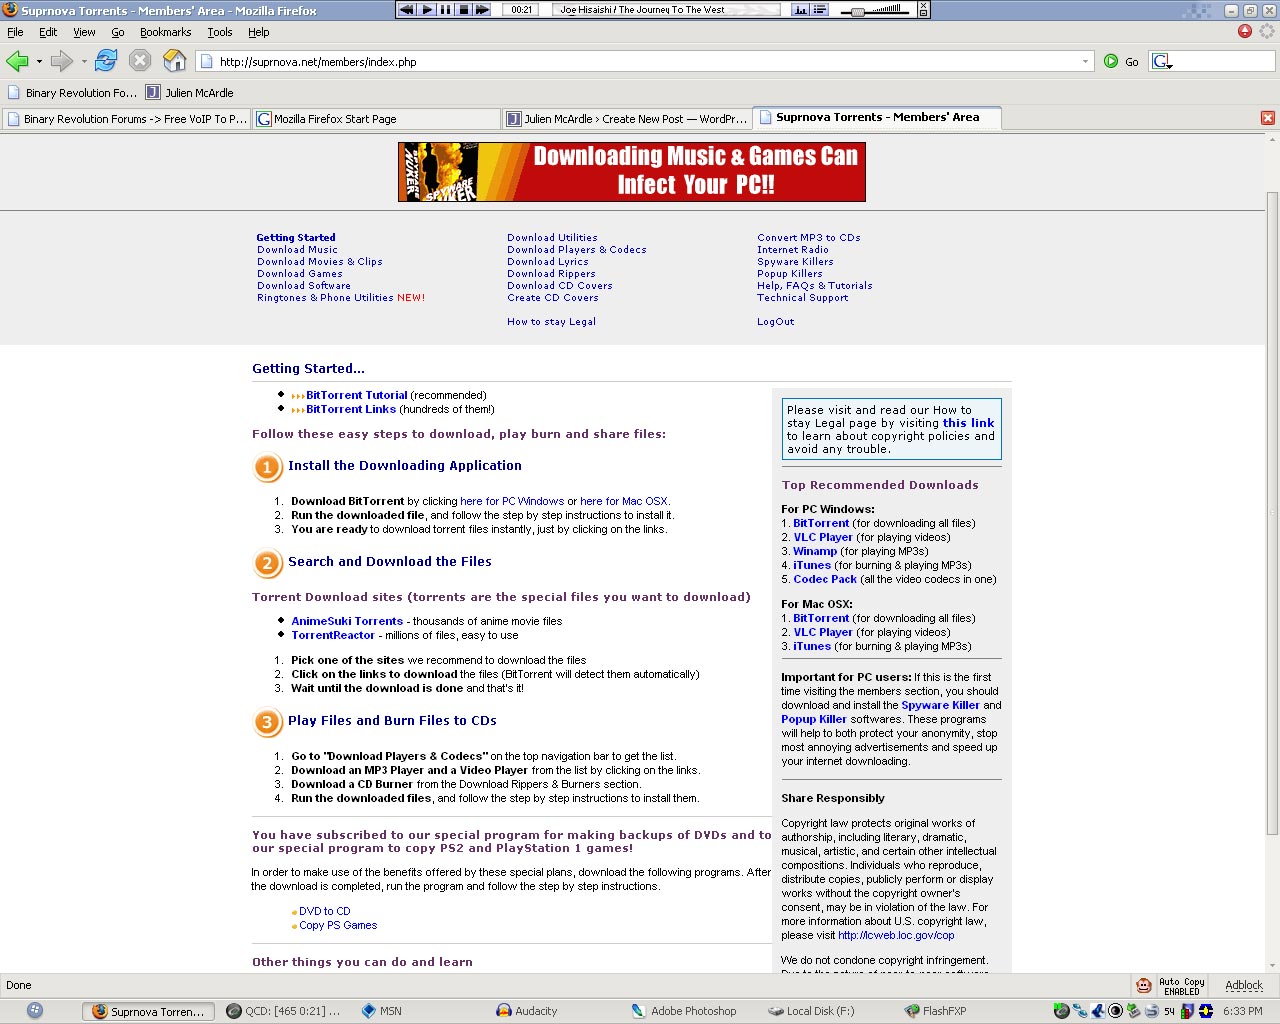This screenshot has width=1280, height=1024.
Task: Click the red update notification icon
Action: (x=1245, y=31)
